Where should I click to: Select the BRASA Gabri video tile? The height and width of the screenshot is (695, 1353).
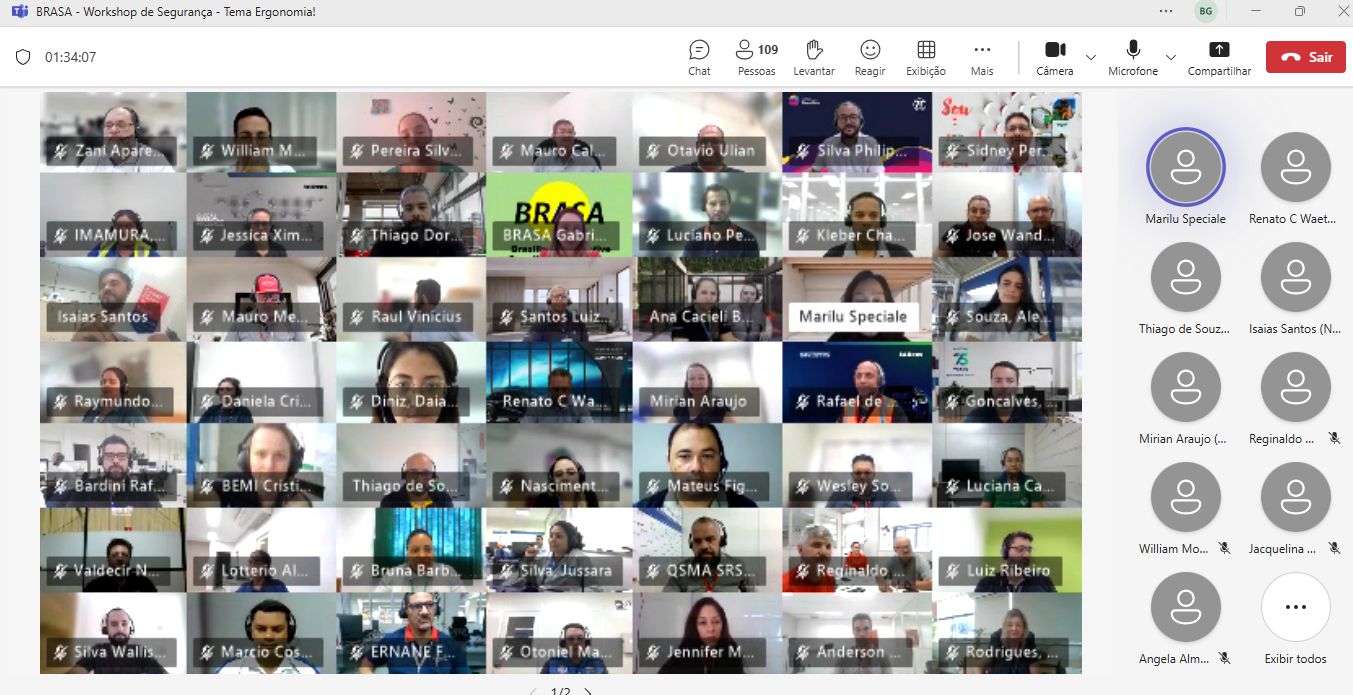560,215
